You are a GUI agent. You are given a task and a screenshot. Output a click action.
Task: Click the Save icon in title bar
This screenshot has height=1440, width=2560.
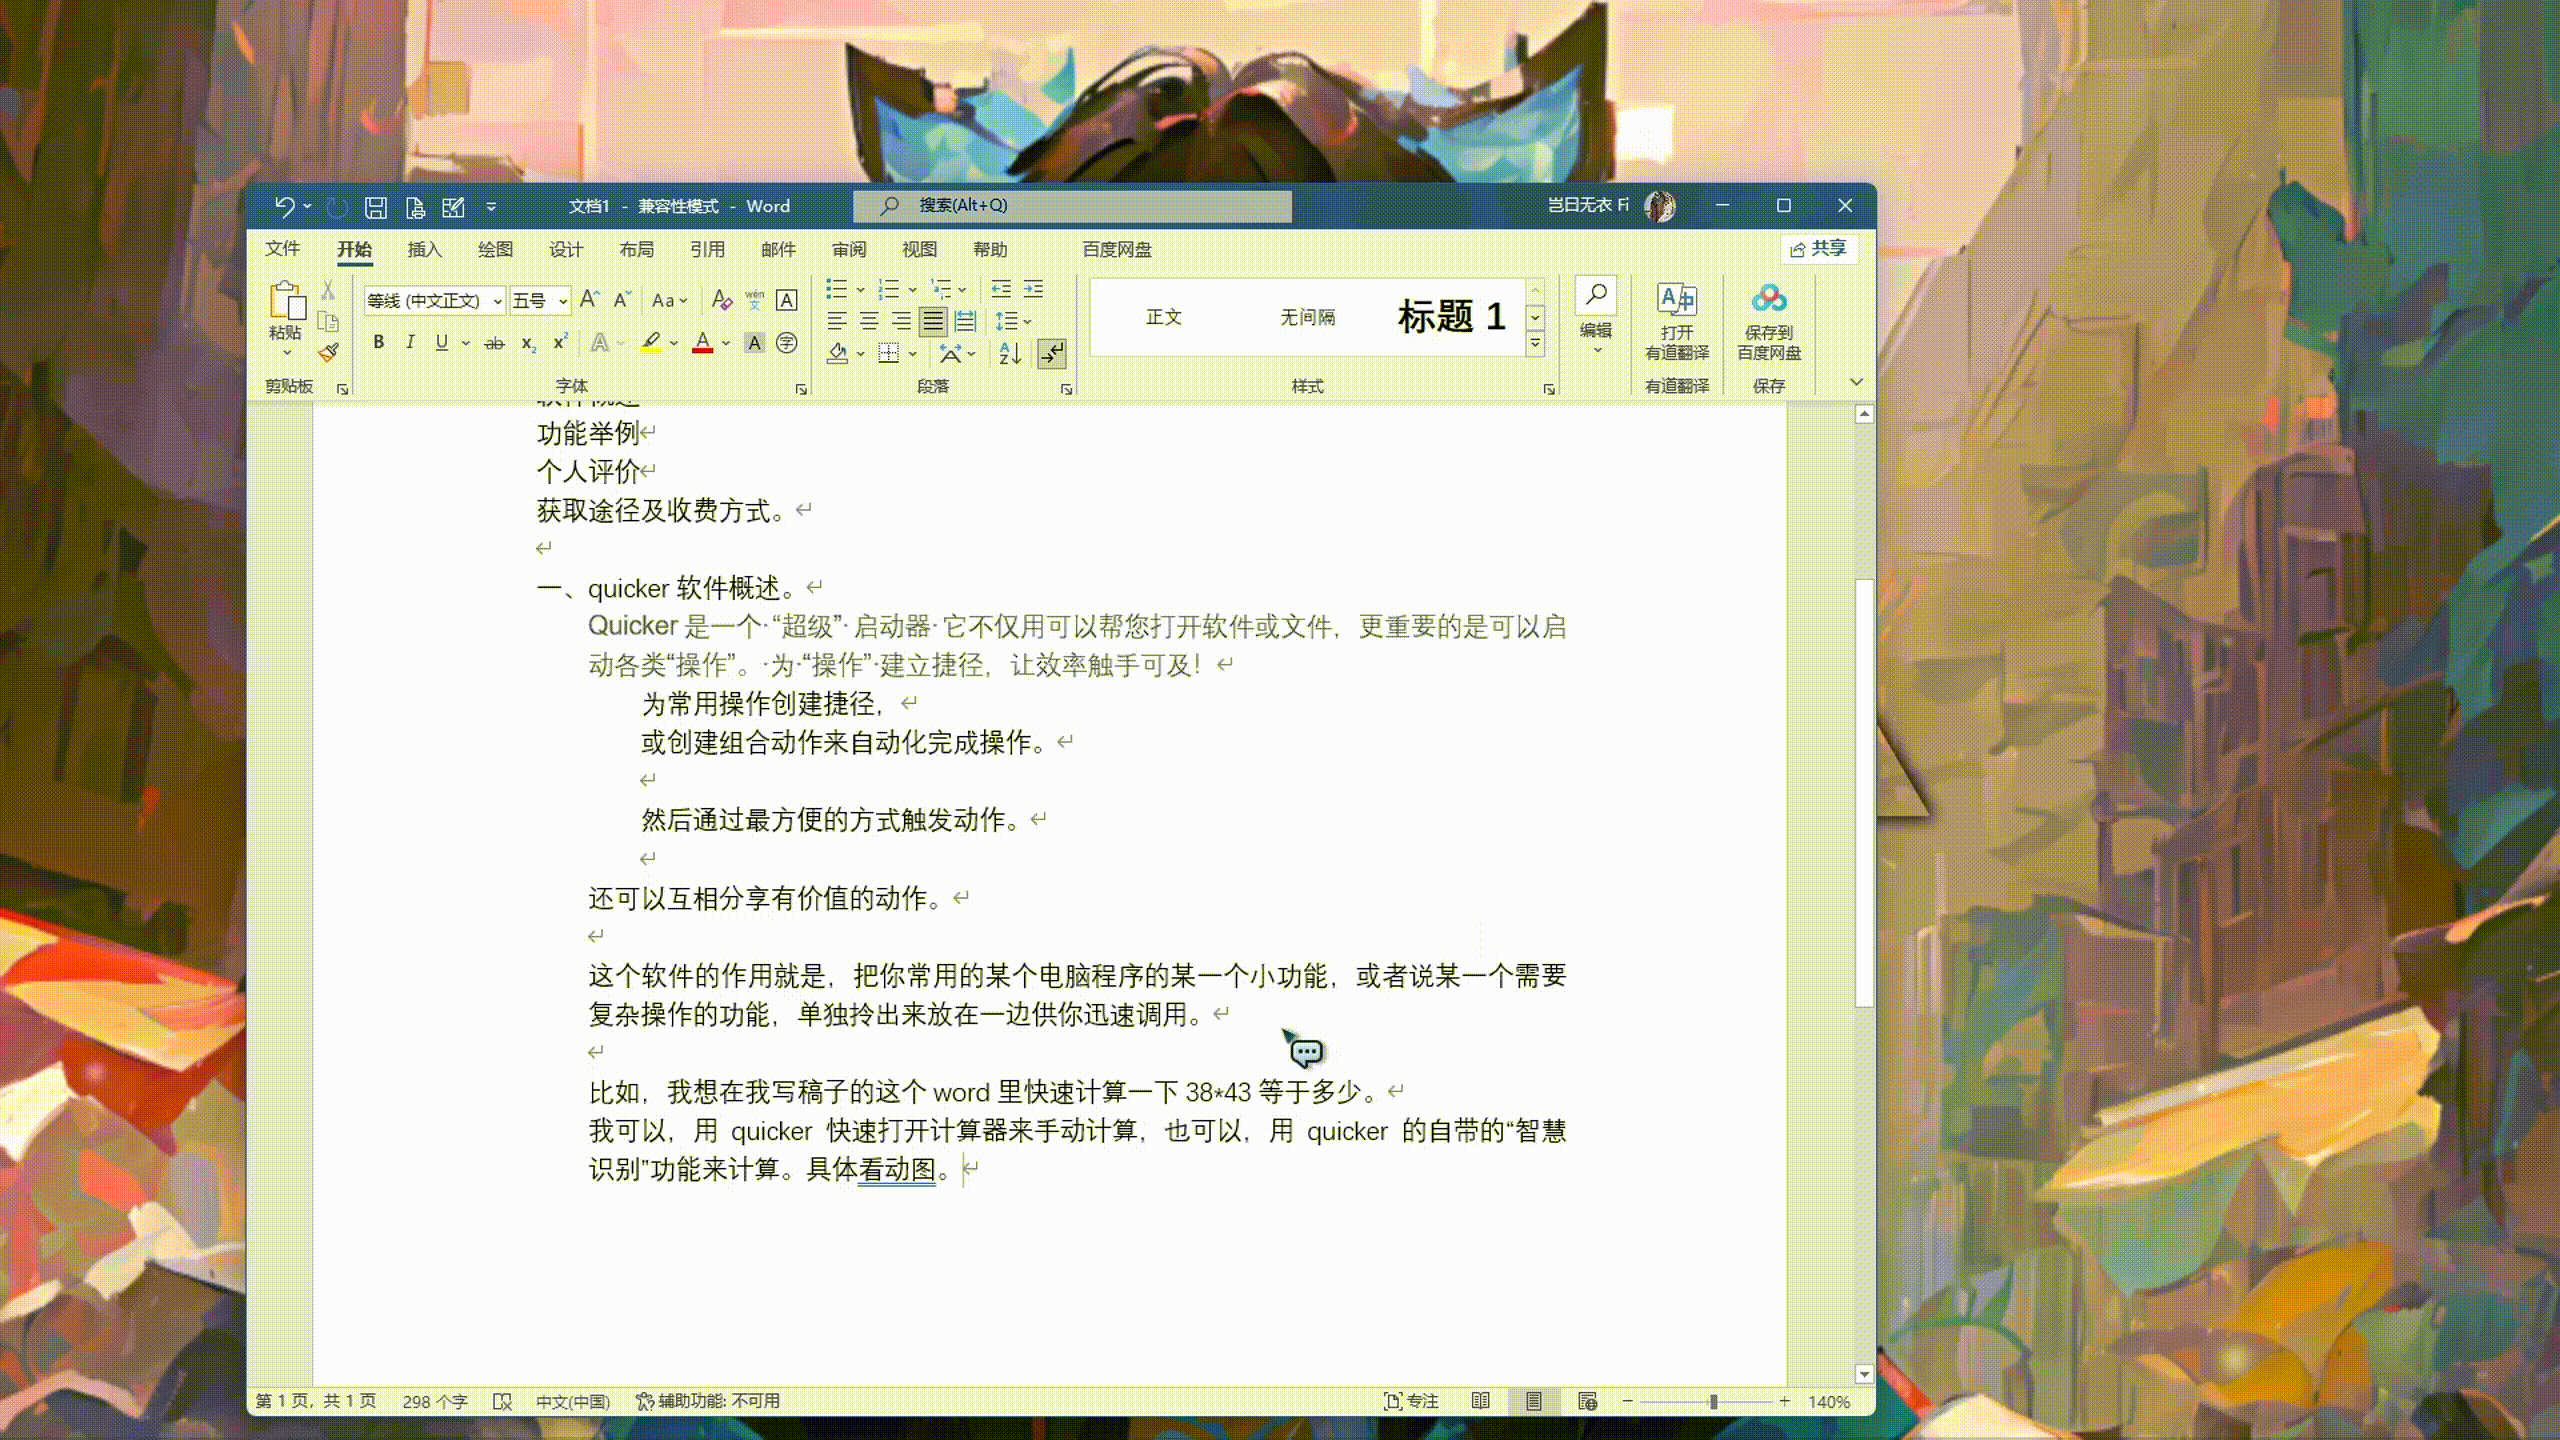point(375,207)
